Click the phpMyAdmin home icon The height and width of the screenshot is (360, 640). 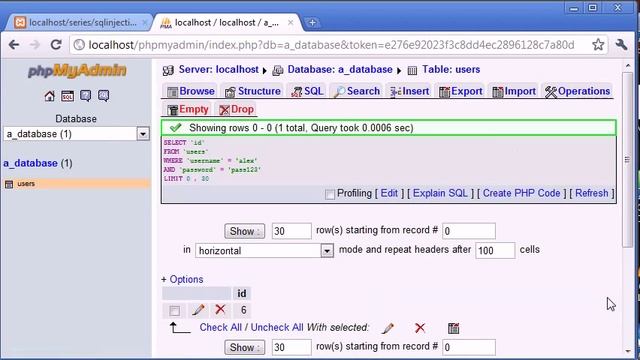[49, 96]
